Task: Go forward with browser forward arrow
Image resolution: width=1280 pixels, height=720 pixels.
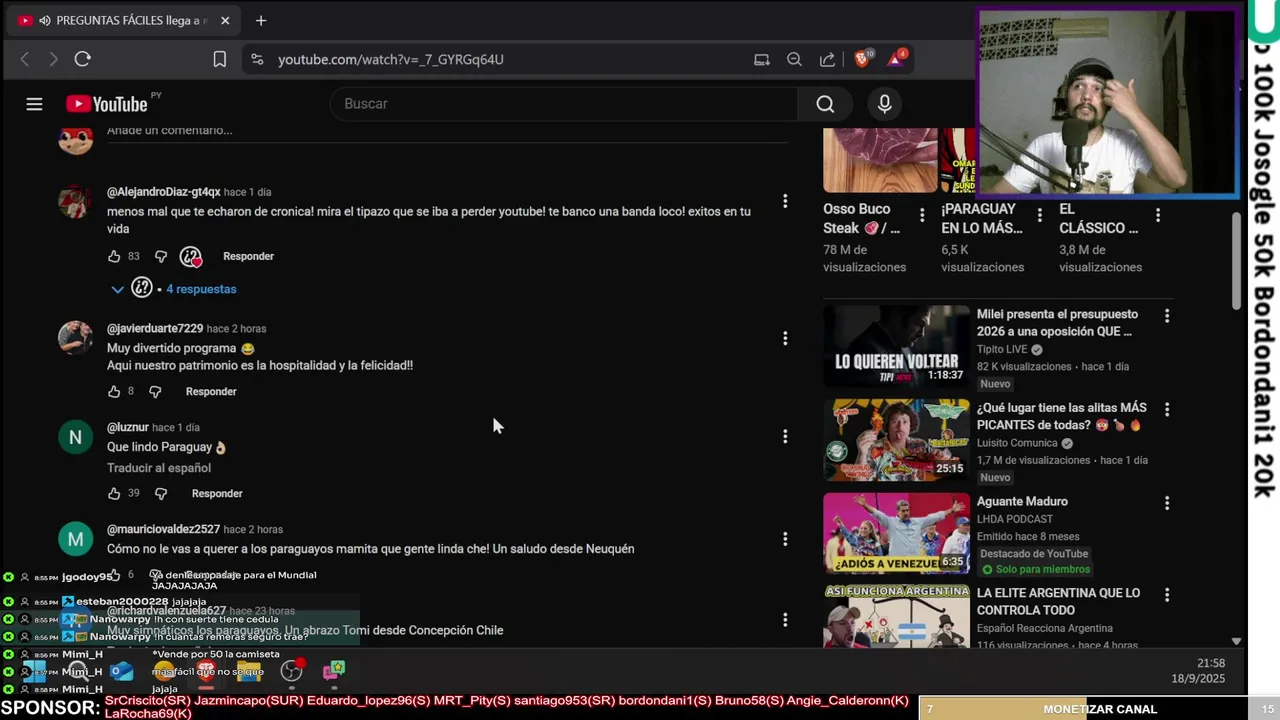Action: [53, 59]
